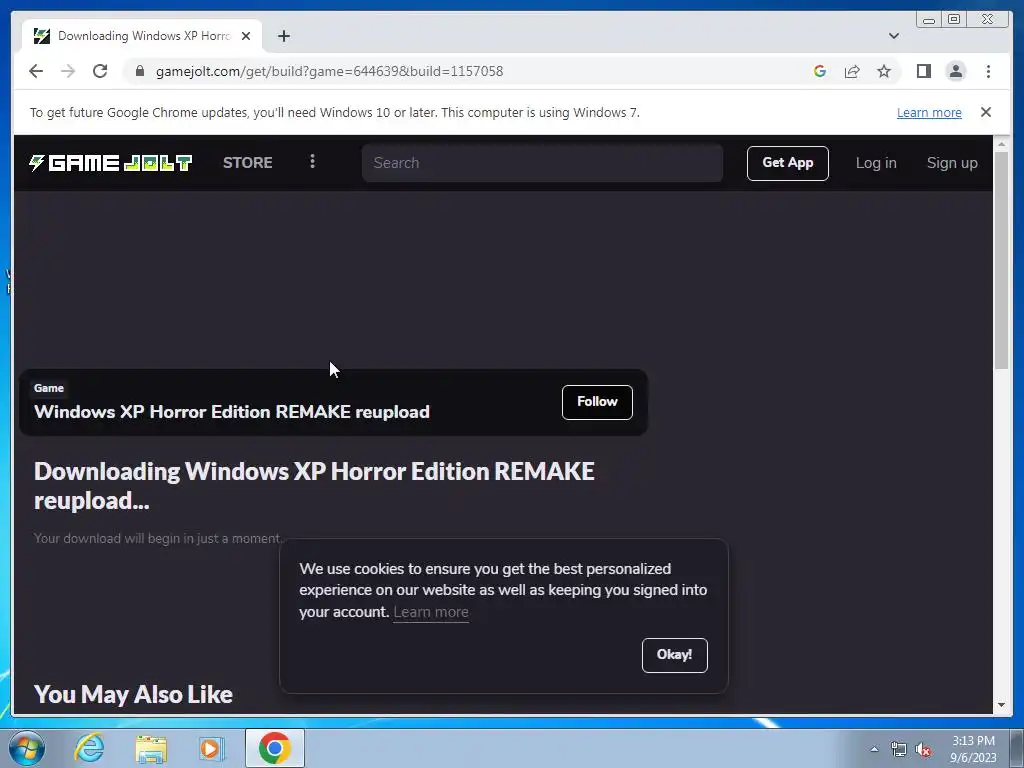The height and width of the screenshot is (768, 1024).
Task: Open Windows Explorer from the taskbar
Action: tap(151, 748)
